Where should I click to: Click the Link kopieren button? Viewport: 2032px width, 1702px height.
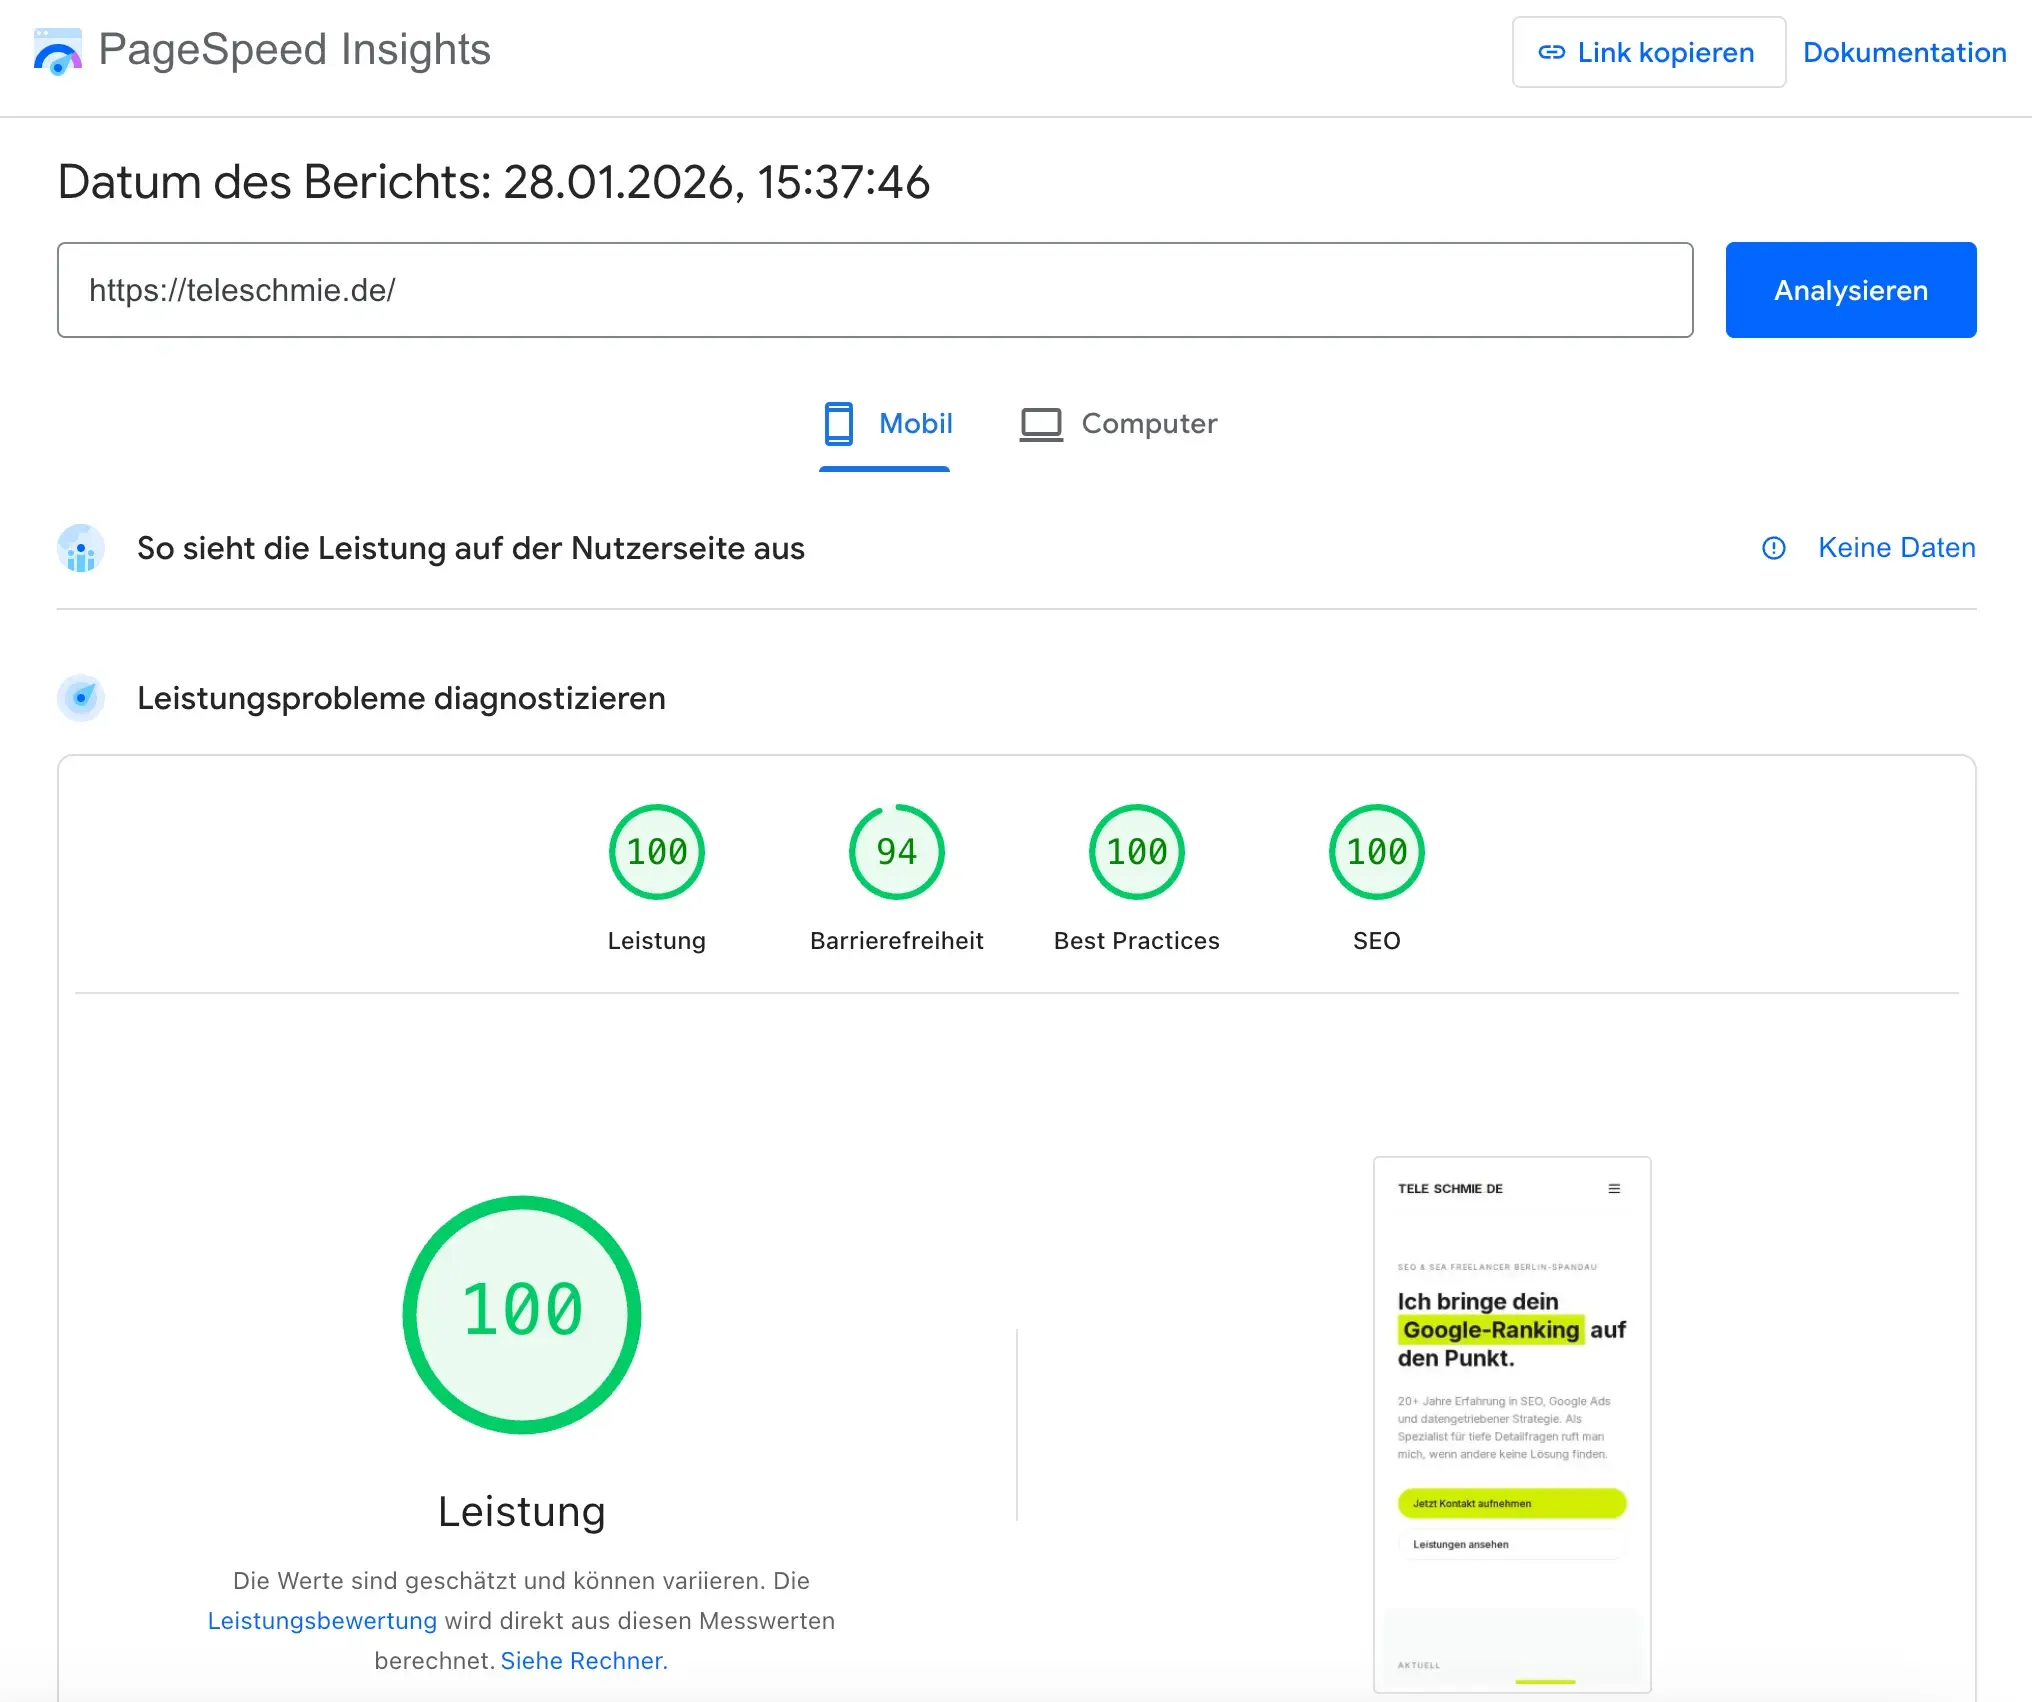[x=1648, y=52]
